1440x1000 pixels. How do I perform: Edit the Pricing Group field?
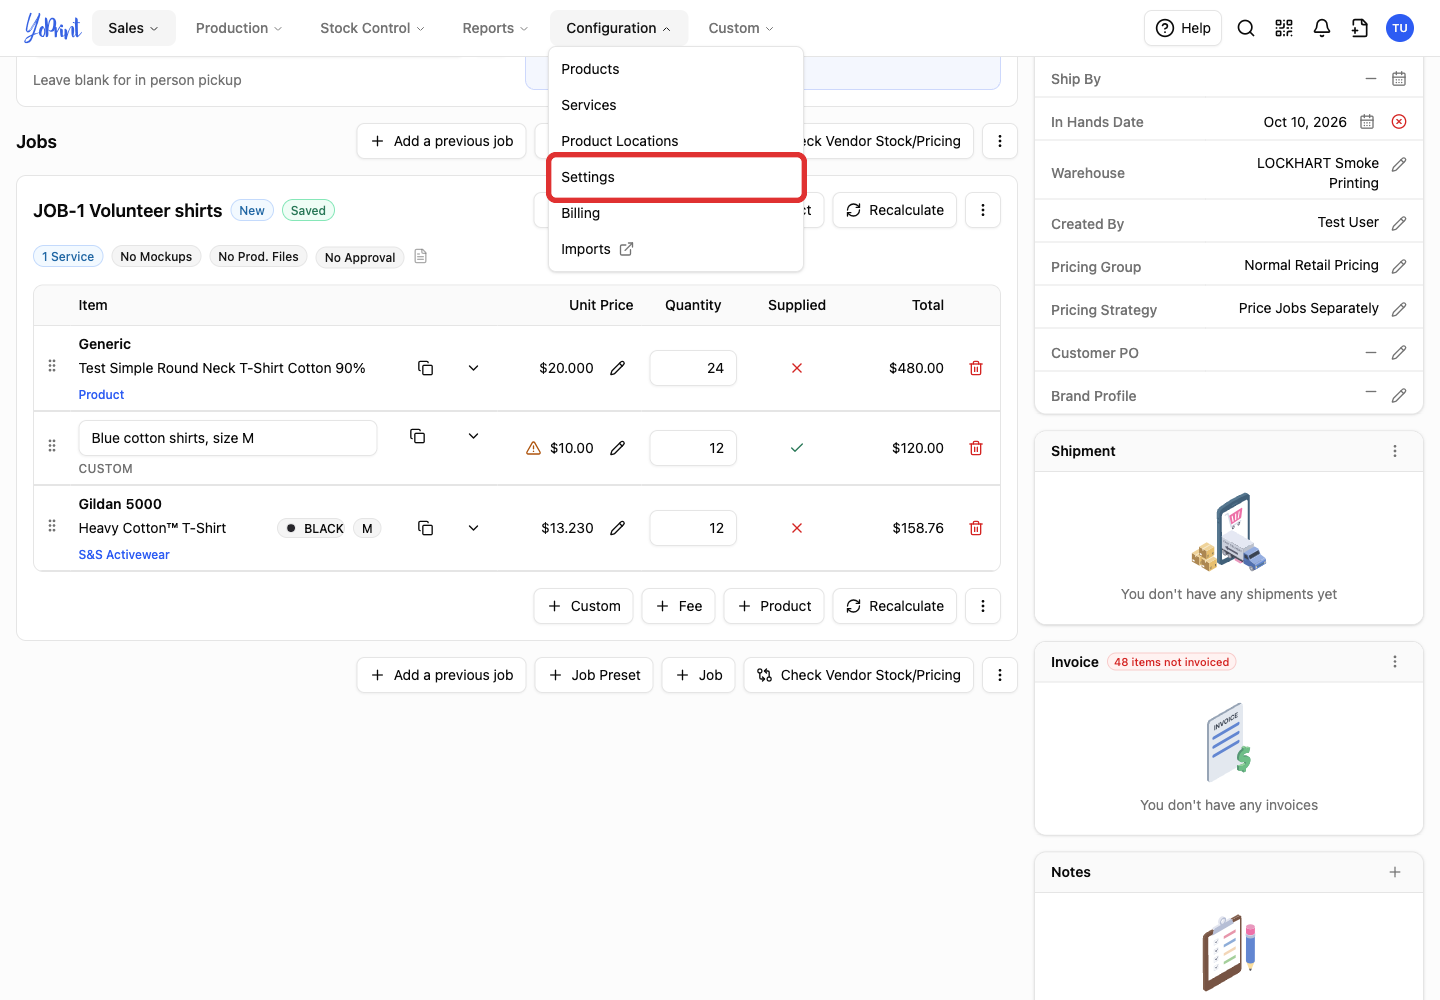[1399, 266]
